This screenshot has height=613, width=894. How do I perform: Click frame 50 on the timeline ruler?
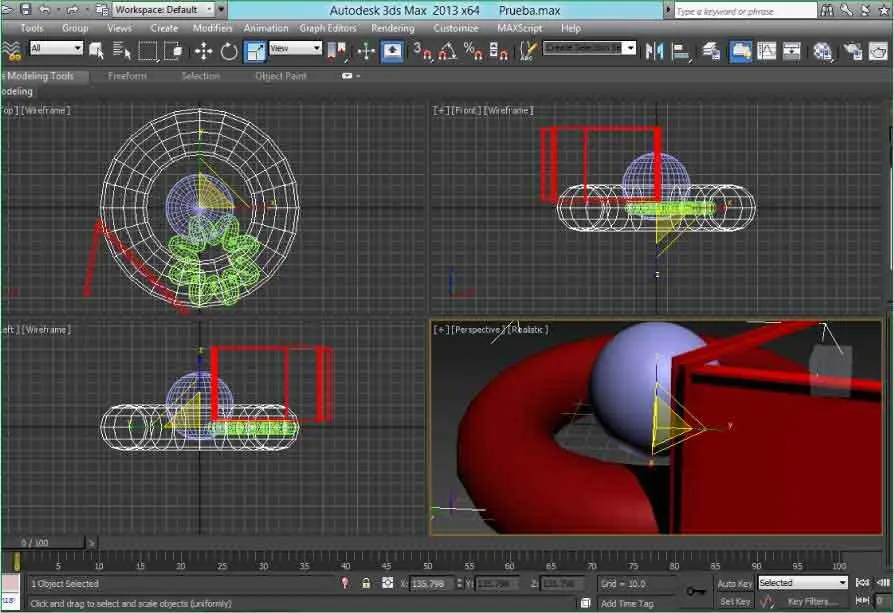tap(428, 566)
